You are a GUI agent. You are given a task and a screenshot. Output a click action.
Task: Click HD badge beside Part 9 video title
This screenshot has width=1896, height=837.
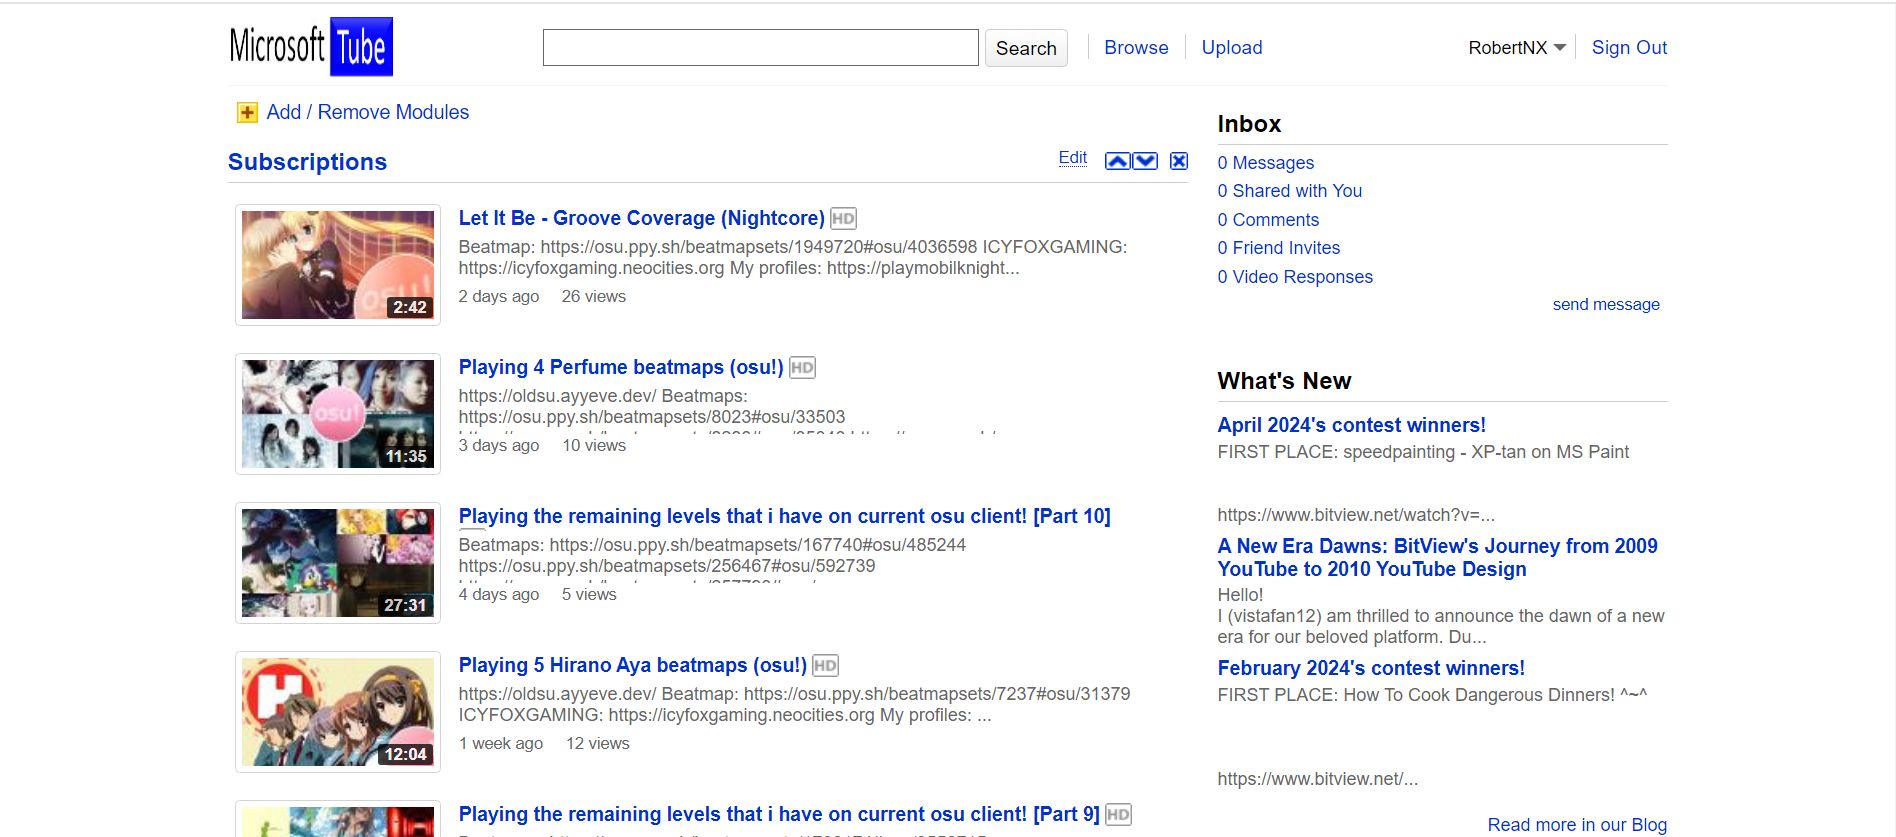pyautogui.click(x=1118, y=815)
